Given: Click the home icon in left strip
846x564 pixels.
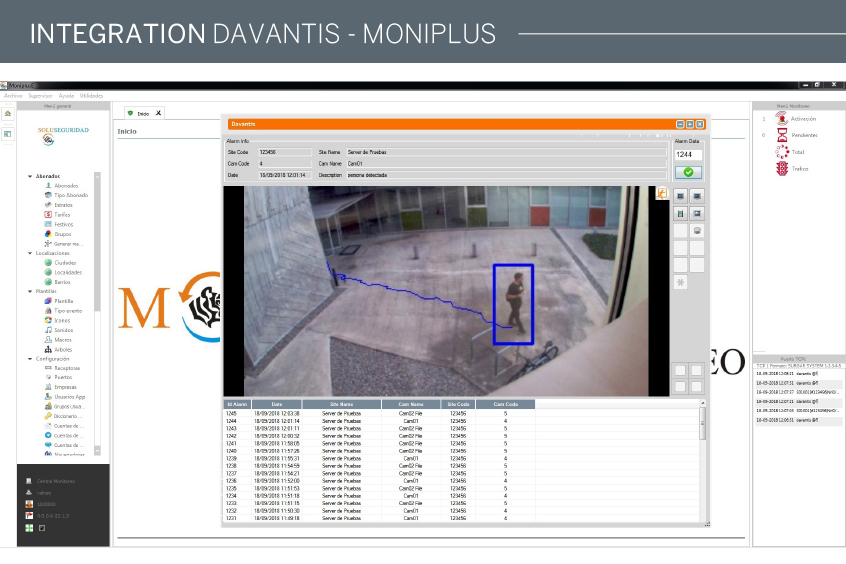Looking at the screenshot, I should (7, 114).
